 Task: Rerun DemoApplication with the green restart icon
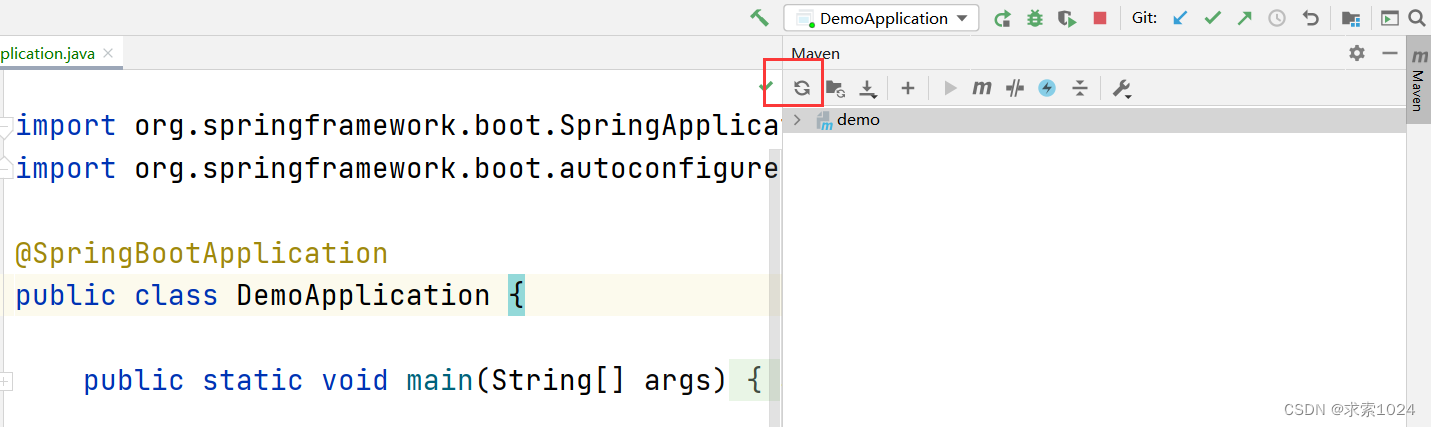point(1002,18)
